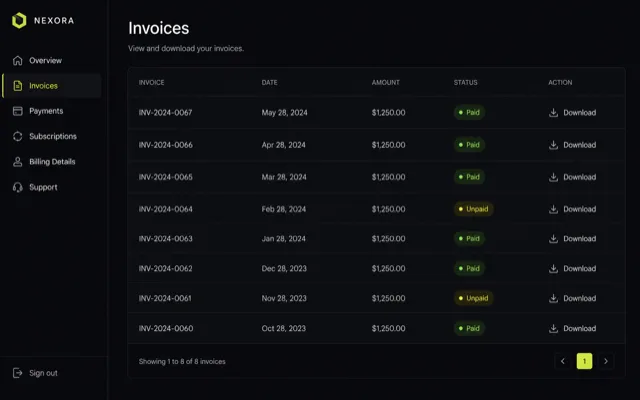Click download icon for INV-2024-0064

[553, 209]
